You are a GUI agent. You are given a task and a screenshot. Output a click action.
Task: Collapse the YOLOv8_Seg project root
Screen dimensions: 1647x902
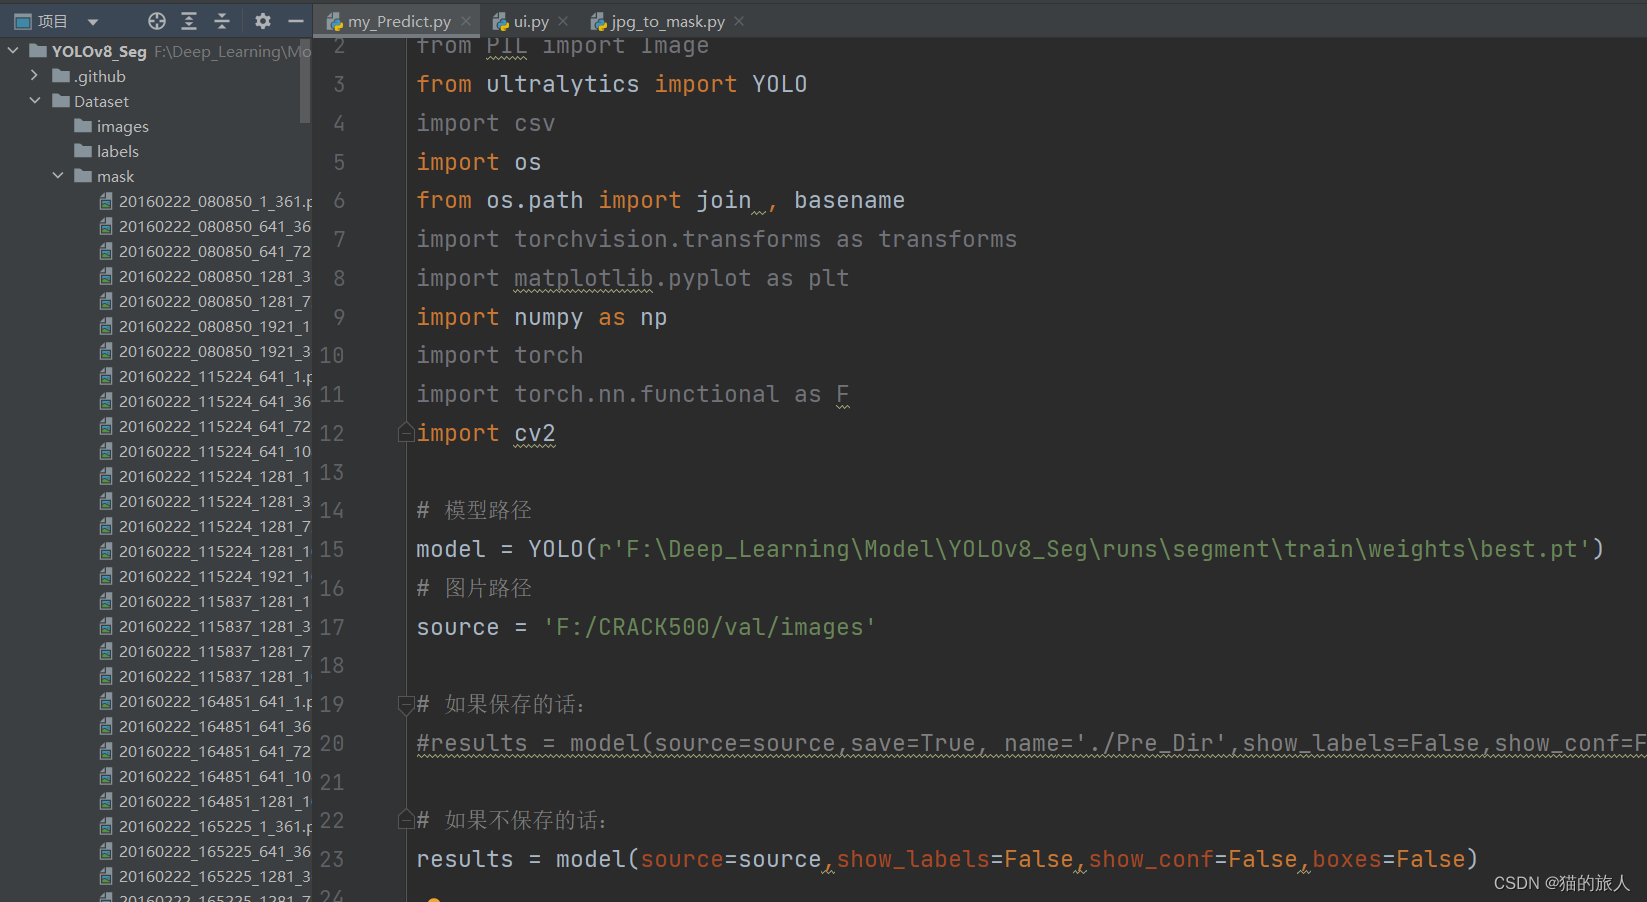pyautogui.click(x=13, y=50)
